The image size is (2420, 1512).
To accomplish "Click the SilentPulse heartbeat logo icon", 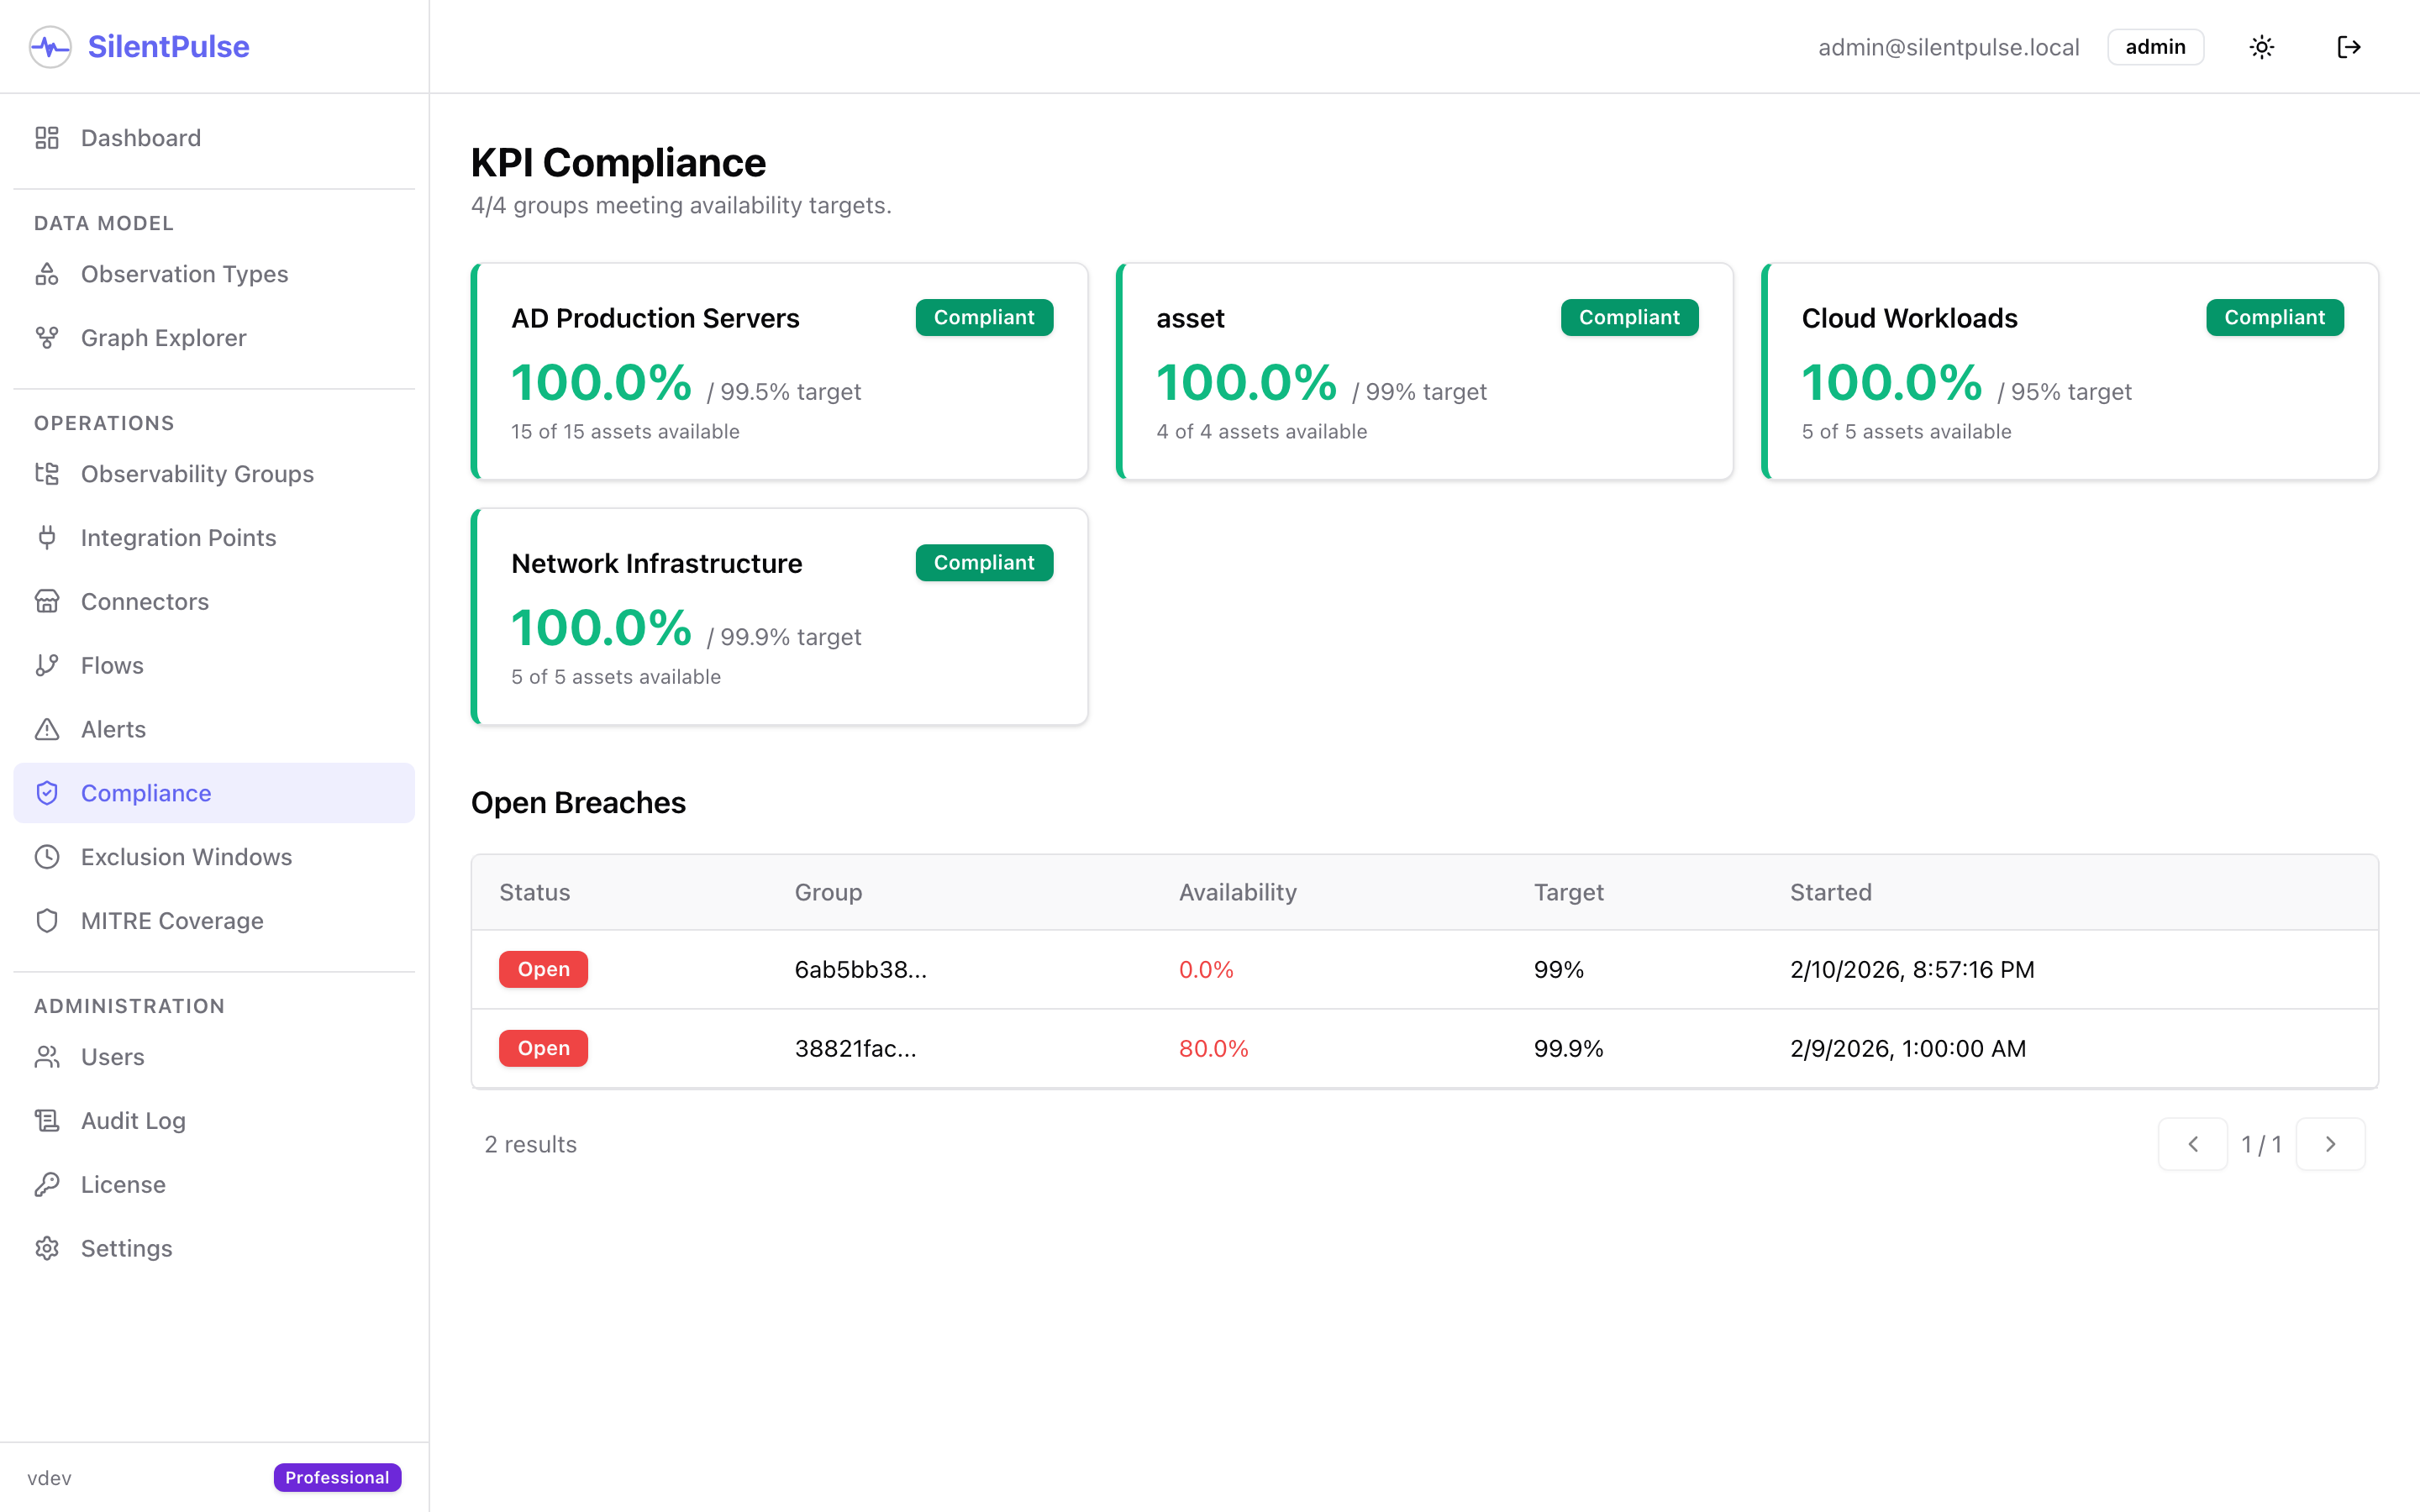I will [50, 47].
